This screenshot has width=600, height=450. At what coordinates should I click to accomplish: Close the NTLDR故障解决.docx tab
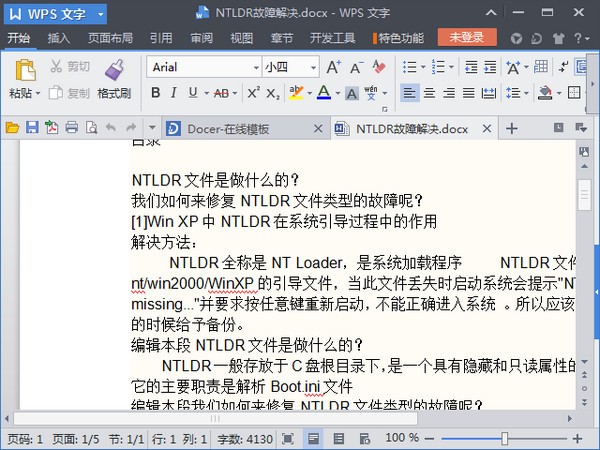[487, 128]
